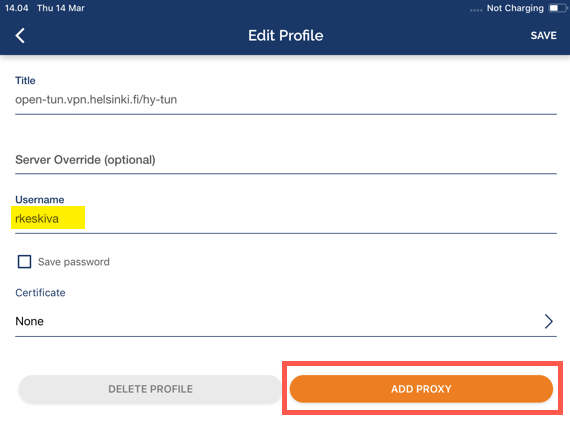The height and width of the screenshot is (428, 570).
Task: Tap the DELETE PROFILE button
Action: [150, 389]
